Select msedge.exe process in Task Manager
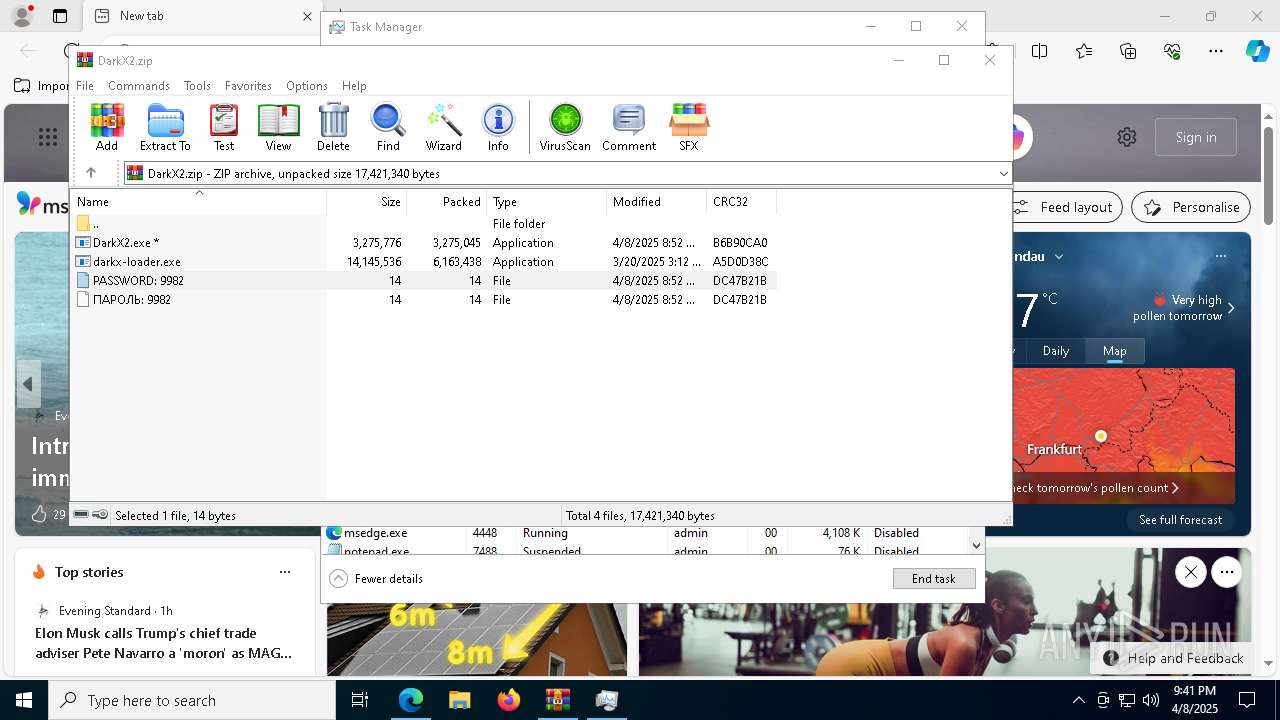 [647, 533]
